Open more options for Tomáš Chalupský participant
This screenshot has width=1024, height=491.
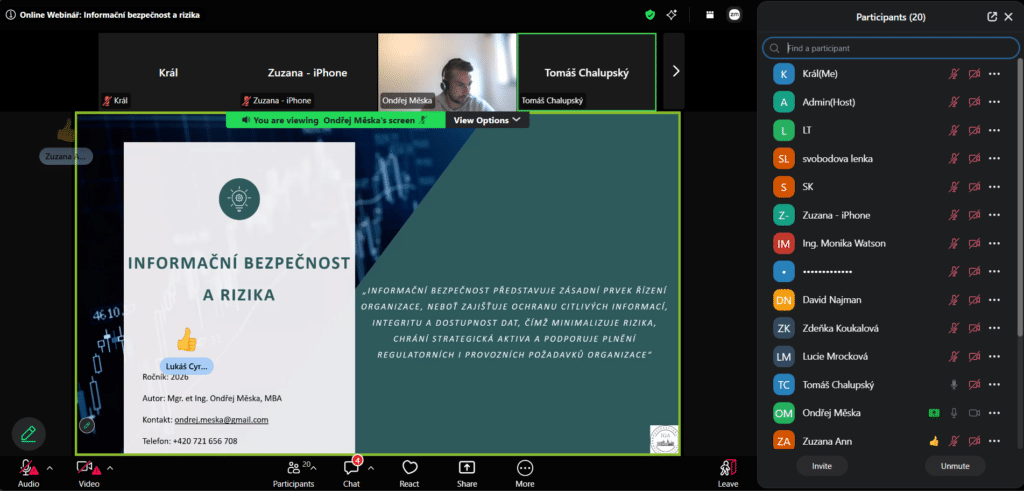point(994,385)
